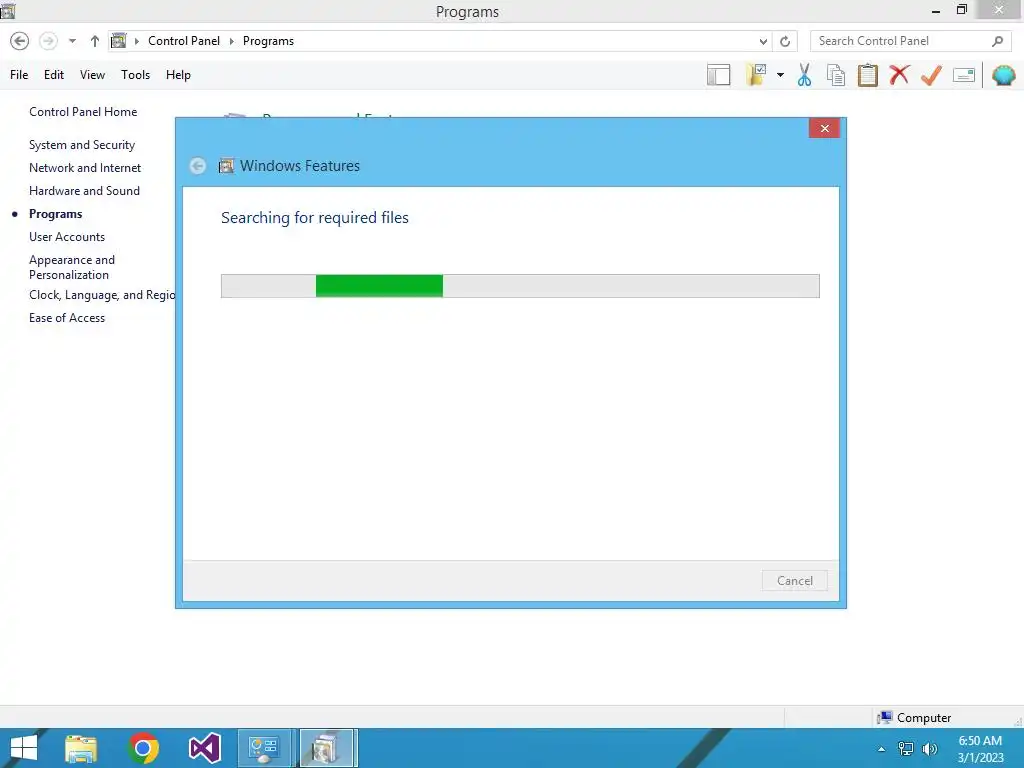Viewport: 1024px width, 768px height.
Task: Click the network tray icon
Action: pos(906,748)
